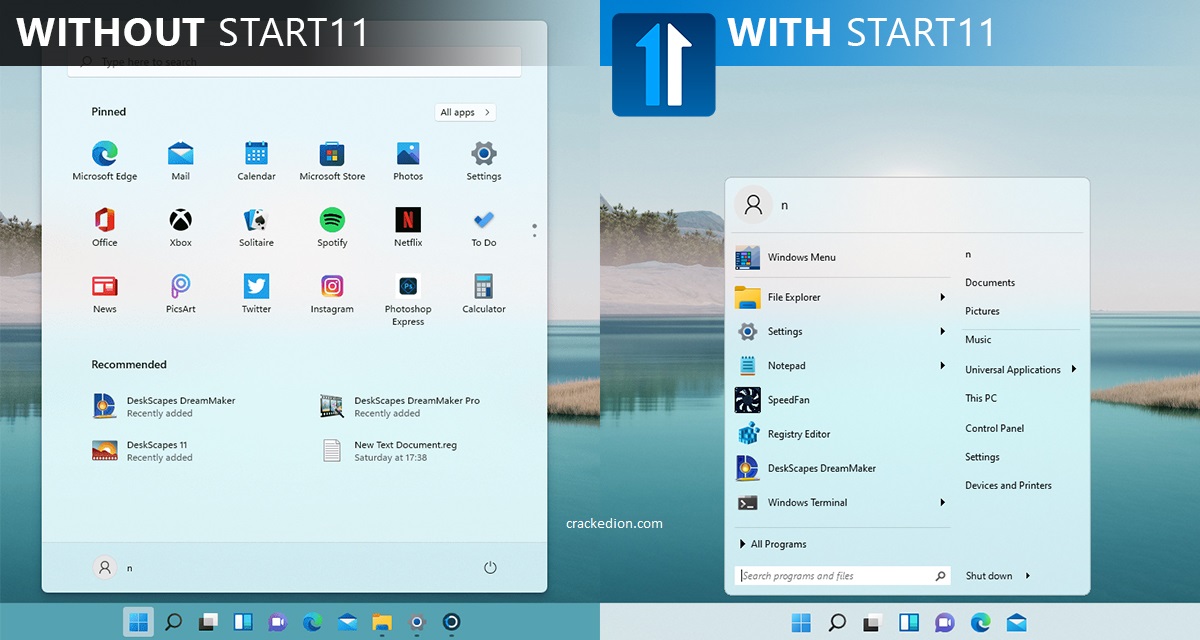Open Windows Menu entry in Start11
The height and width of the screenshot is (640, 1200).
842,257
